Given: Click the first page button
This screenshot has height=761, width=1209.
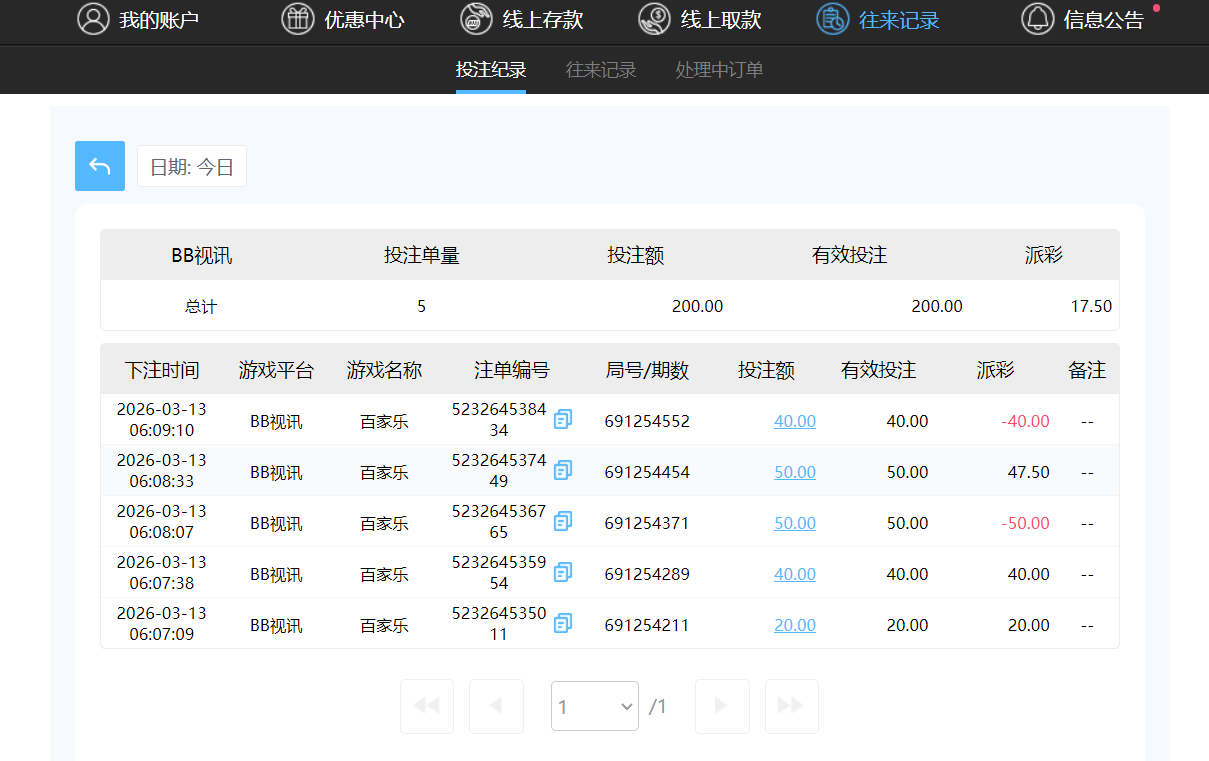Looking at the screenshot, I should point(427,706).
